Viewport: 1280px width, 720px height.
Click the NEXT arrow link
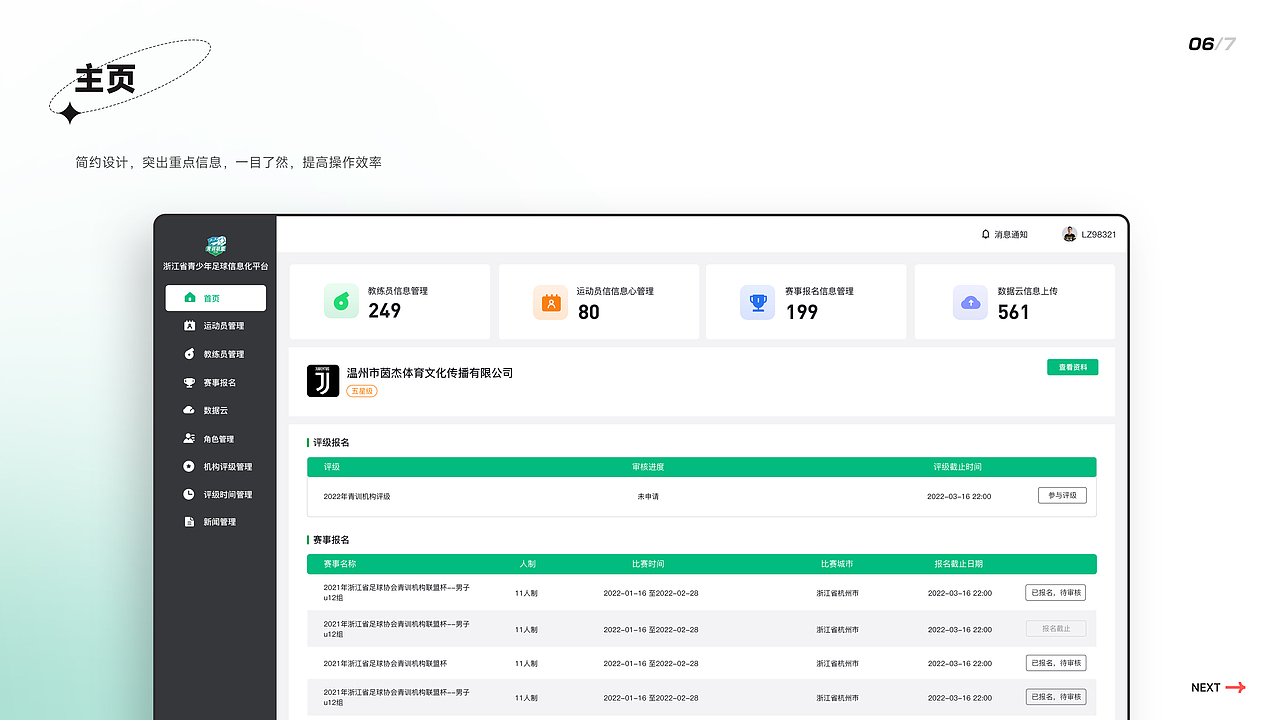click(1218, 687)
